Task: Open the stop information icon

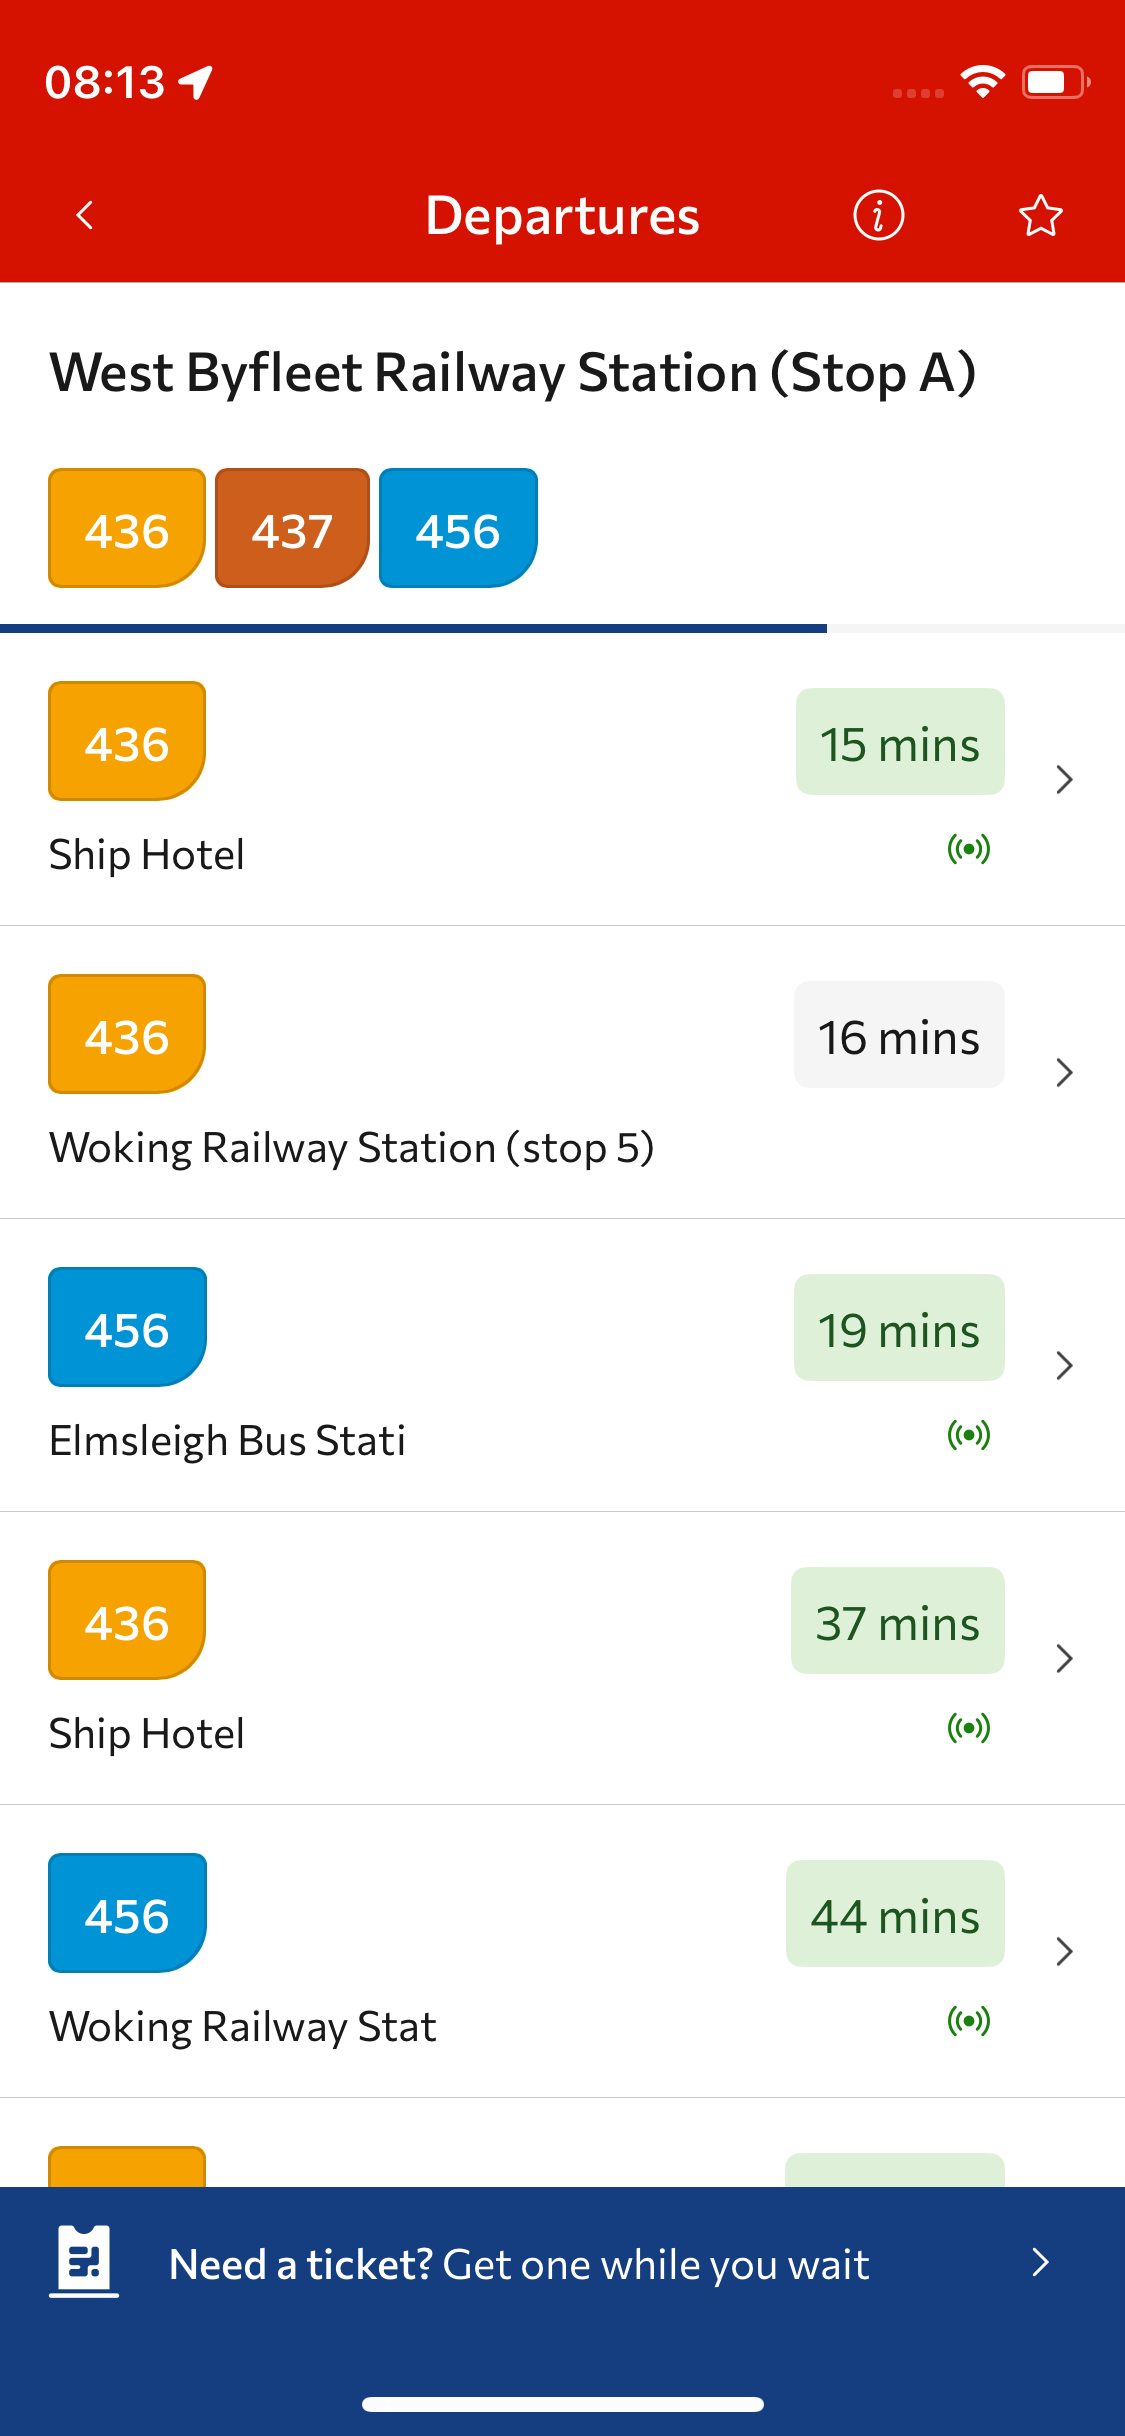Action: [x=878, y=215]
